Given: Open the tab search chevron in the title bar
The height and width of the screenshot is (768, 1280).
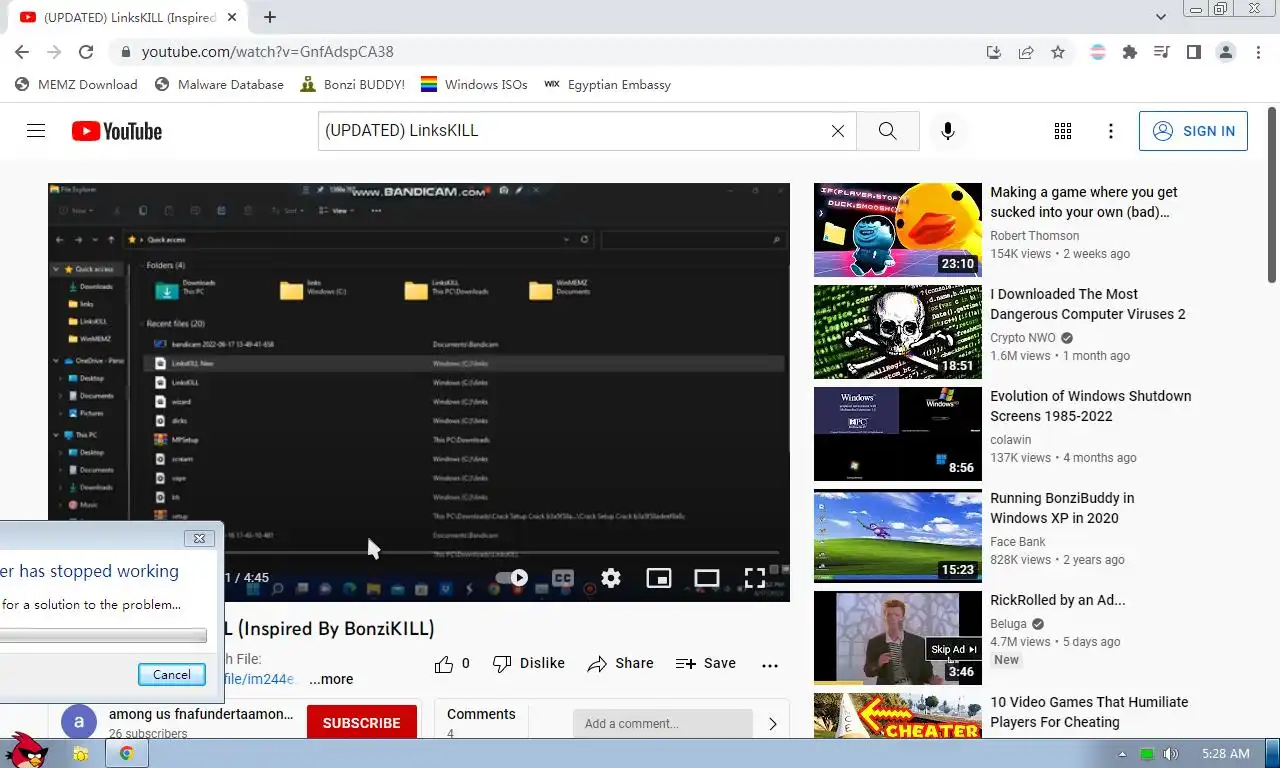Looking at the screenshot, I should pos(1161,17).
